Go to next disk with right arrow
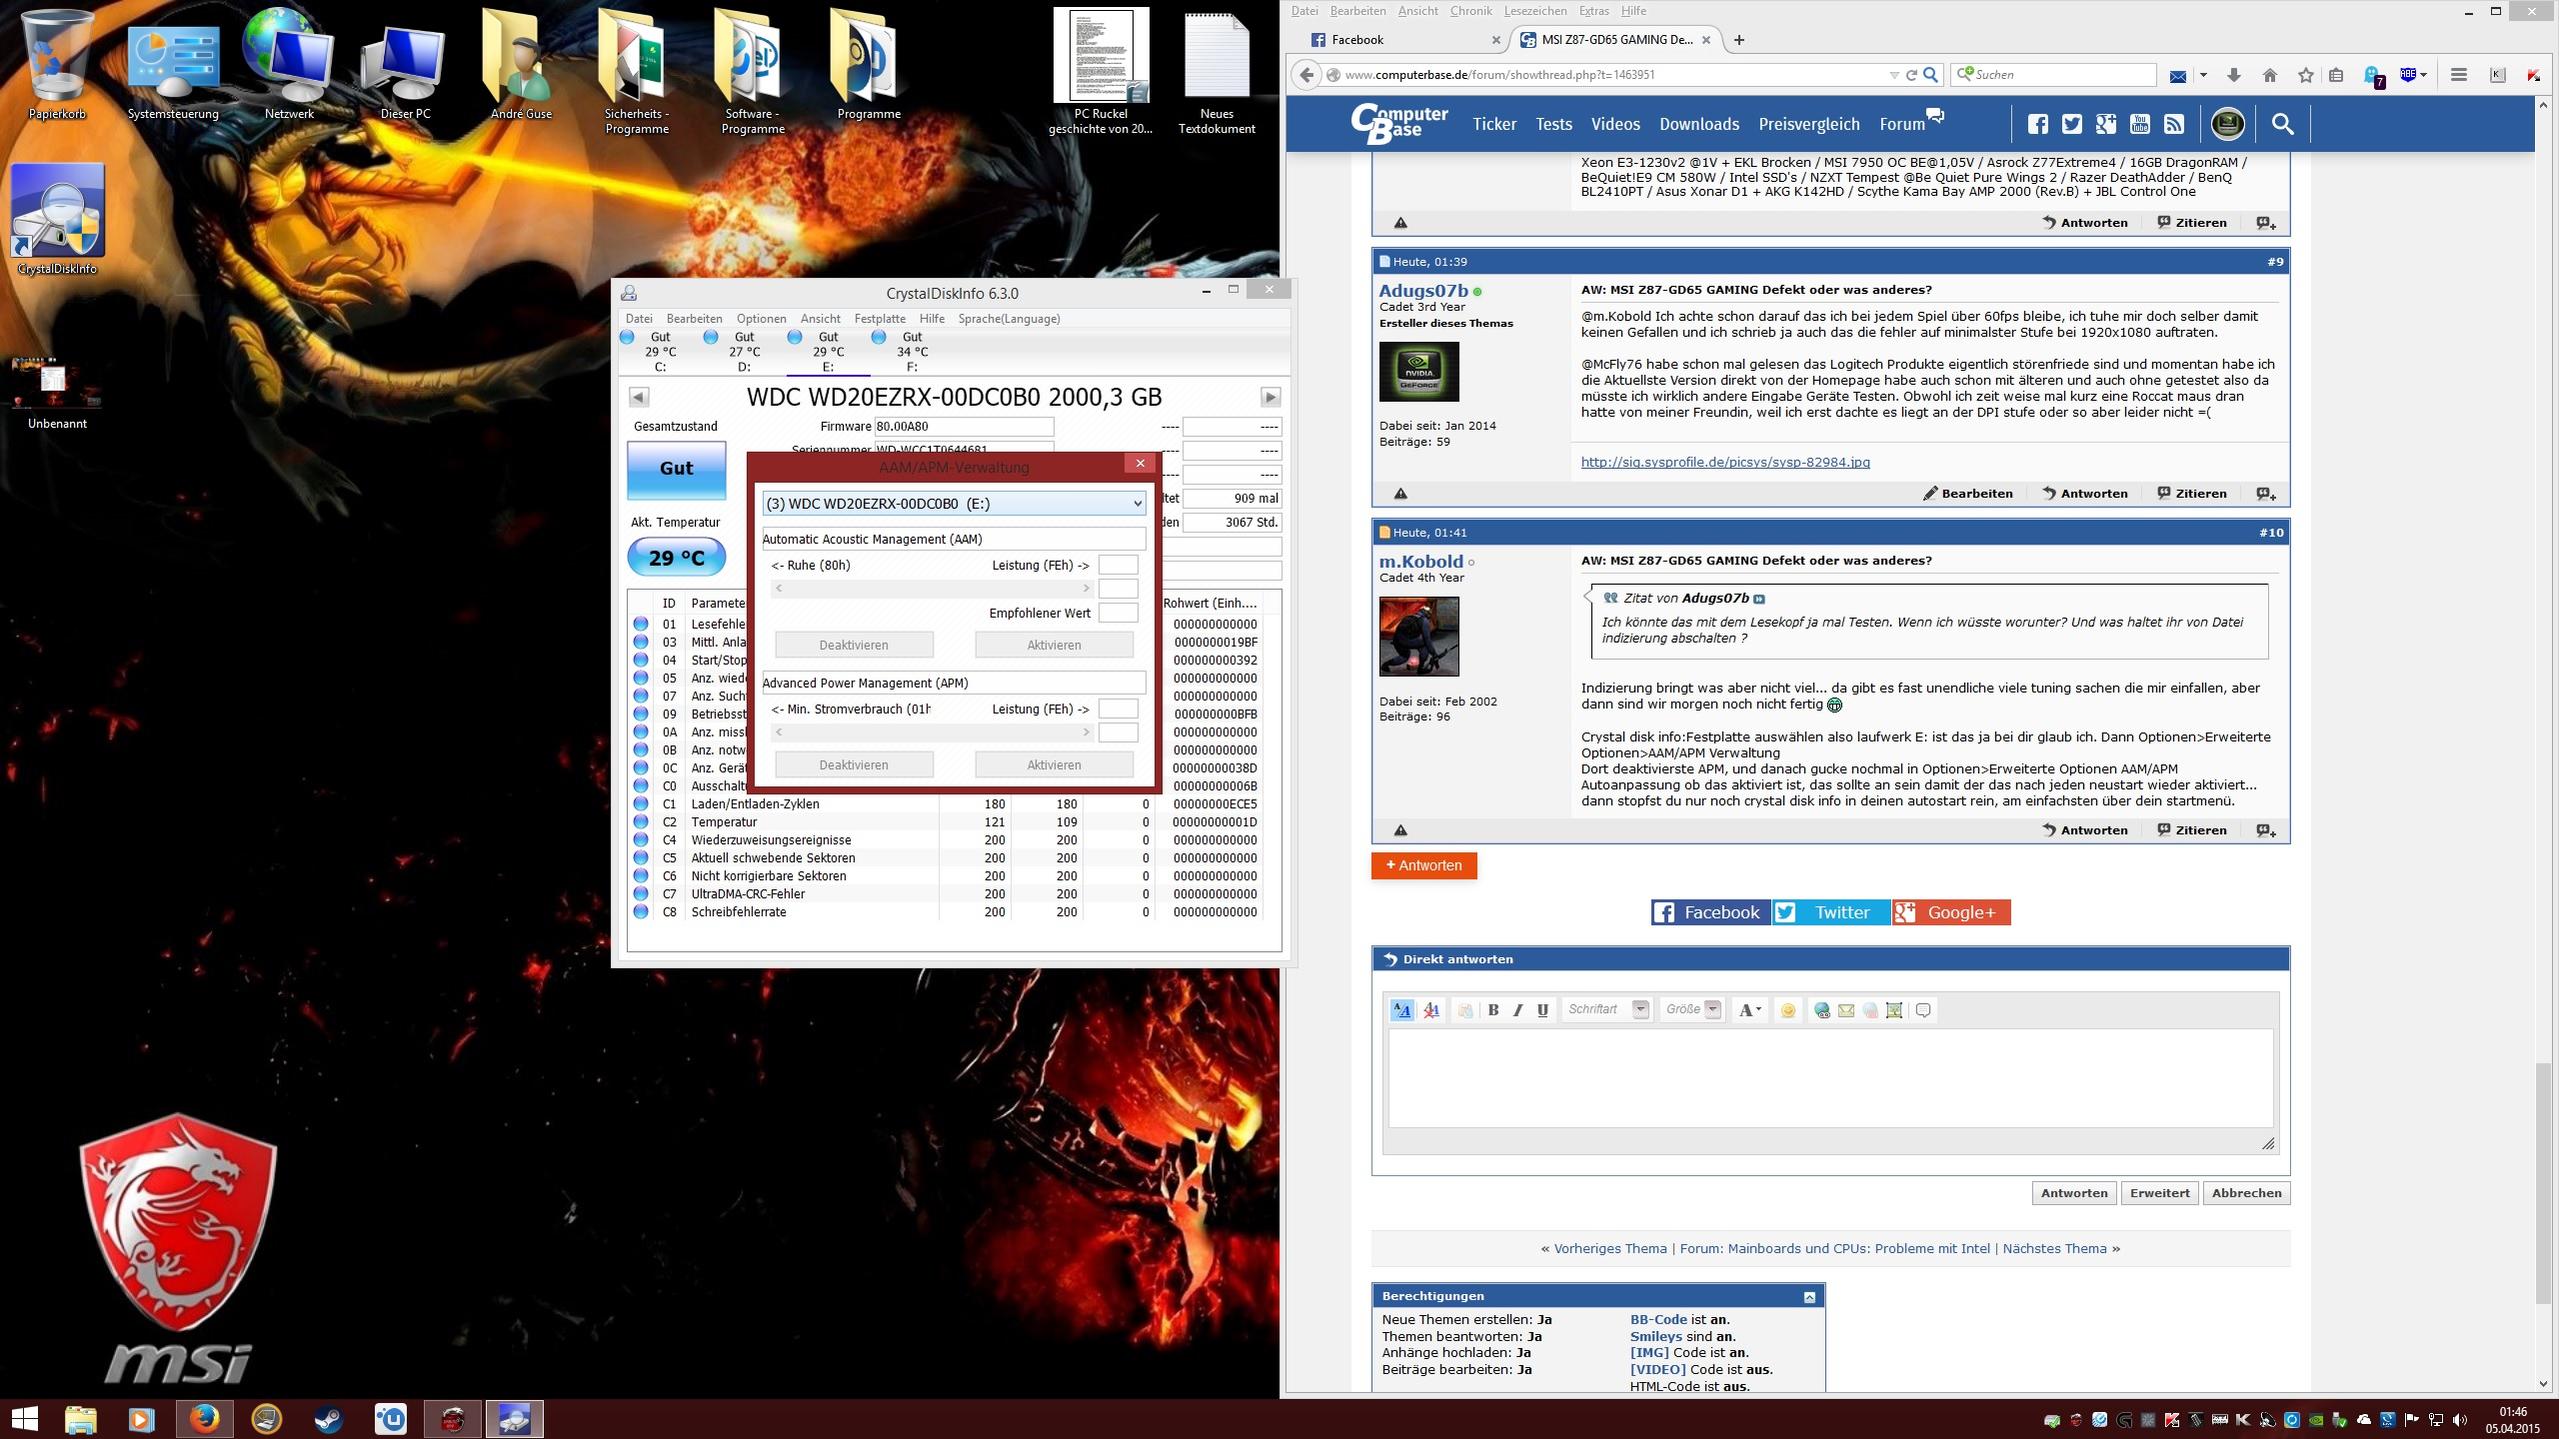 (x=1270, y=397)
